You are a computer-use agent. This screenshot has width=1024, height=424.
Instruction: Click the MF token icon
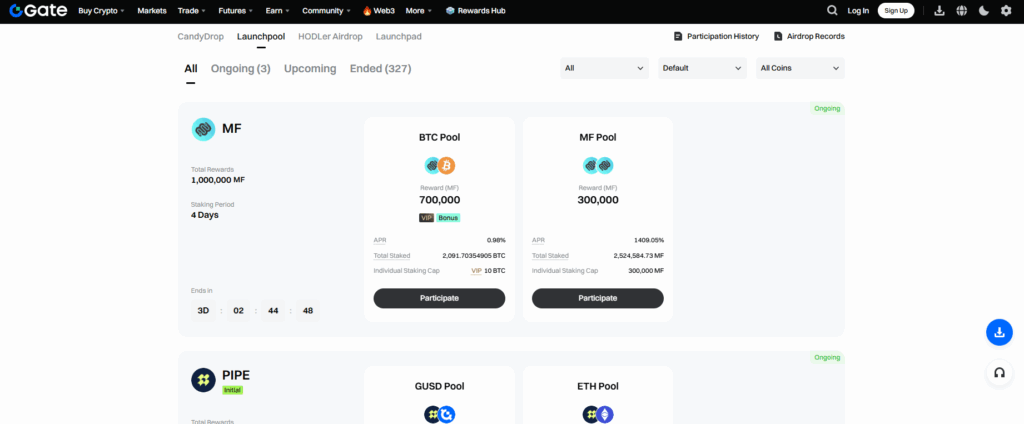tap(203, 129)
